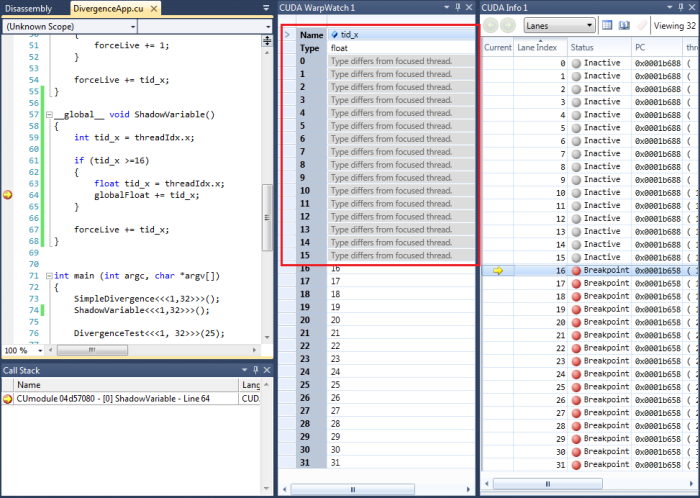
Task: Switch to the Disassembly tab
Action: (24, 8)
